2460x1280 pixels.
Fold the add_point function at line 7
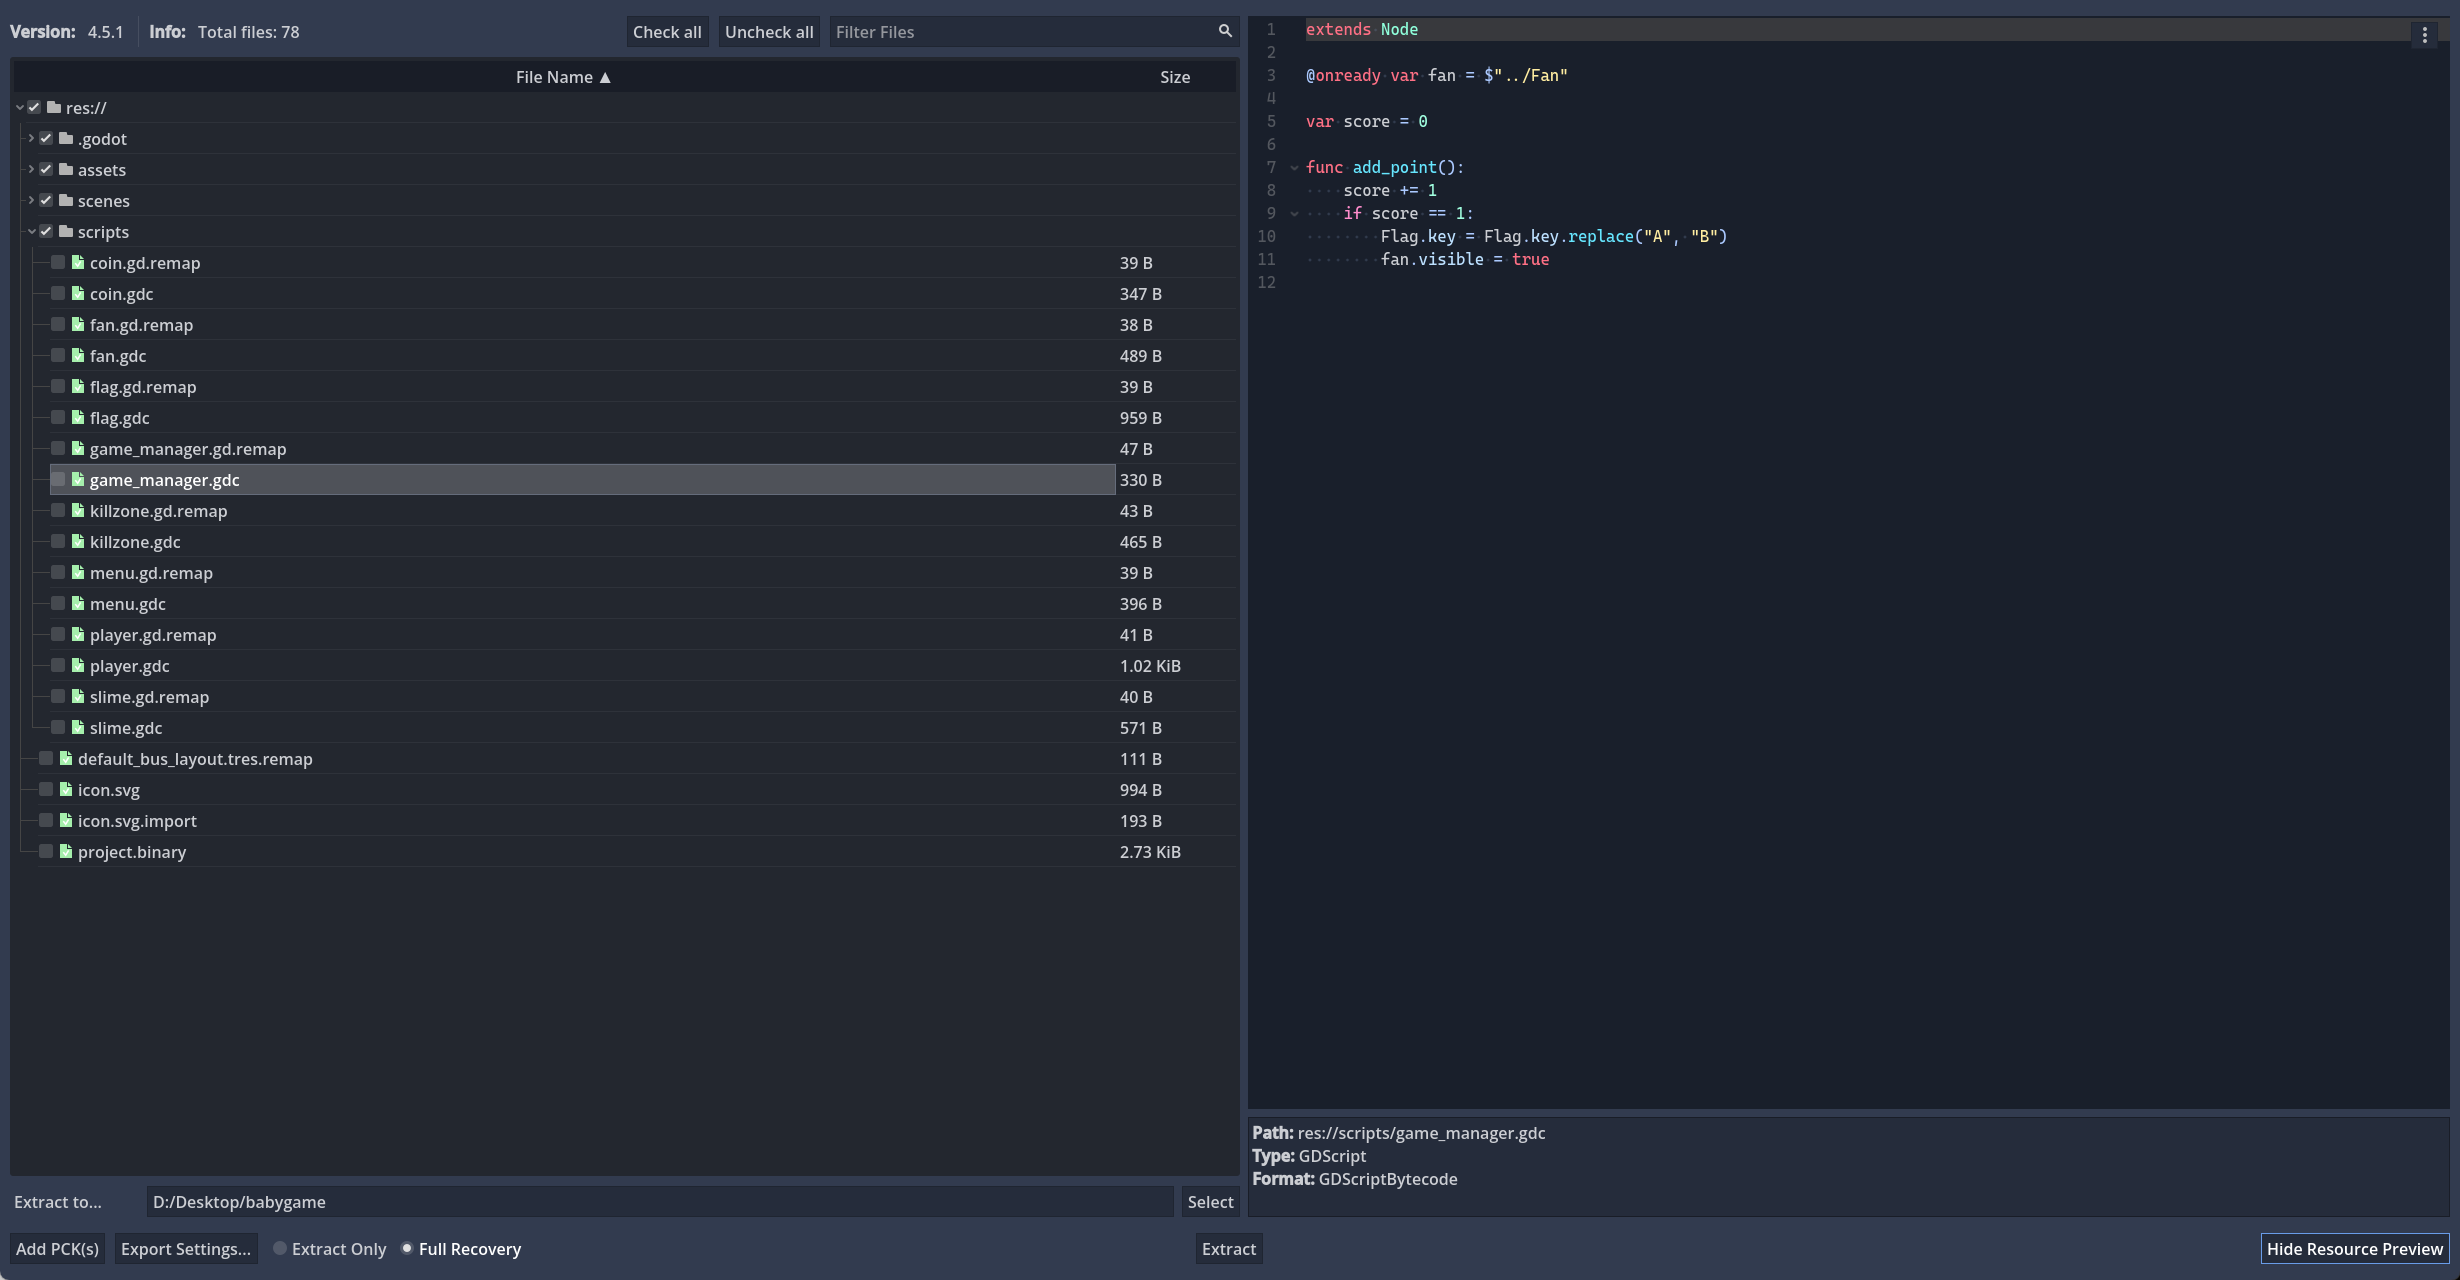(x=1294, y=168)
